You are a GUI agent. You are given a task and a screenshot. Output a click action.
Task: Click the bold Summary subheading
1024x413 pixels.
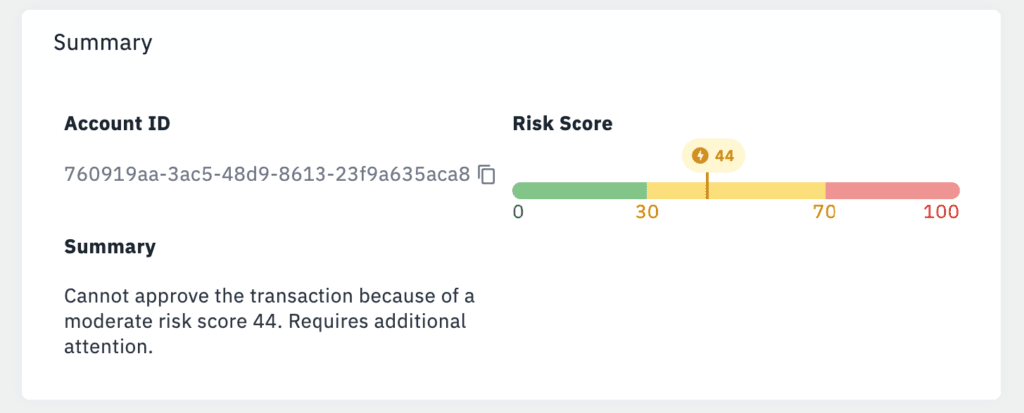(110, 246)
